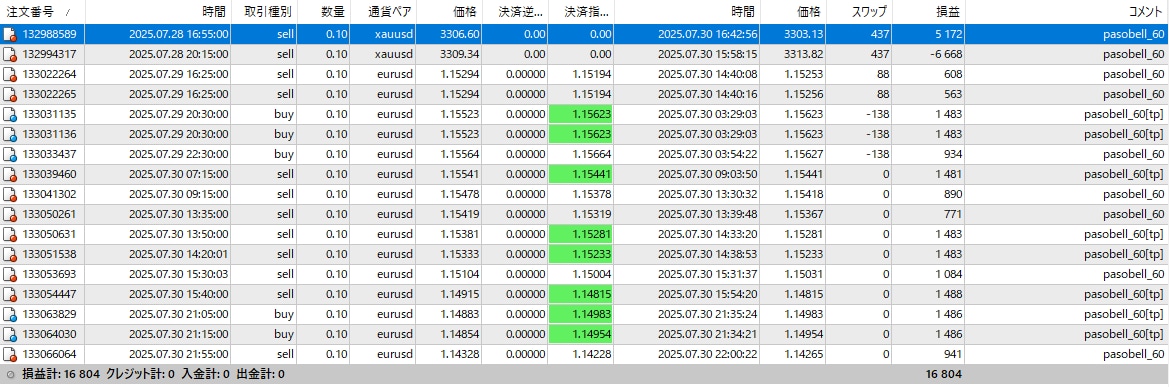Click open price 3306.60
This screenshot has height=387, width=1169.
460,34
